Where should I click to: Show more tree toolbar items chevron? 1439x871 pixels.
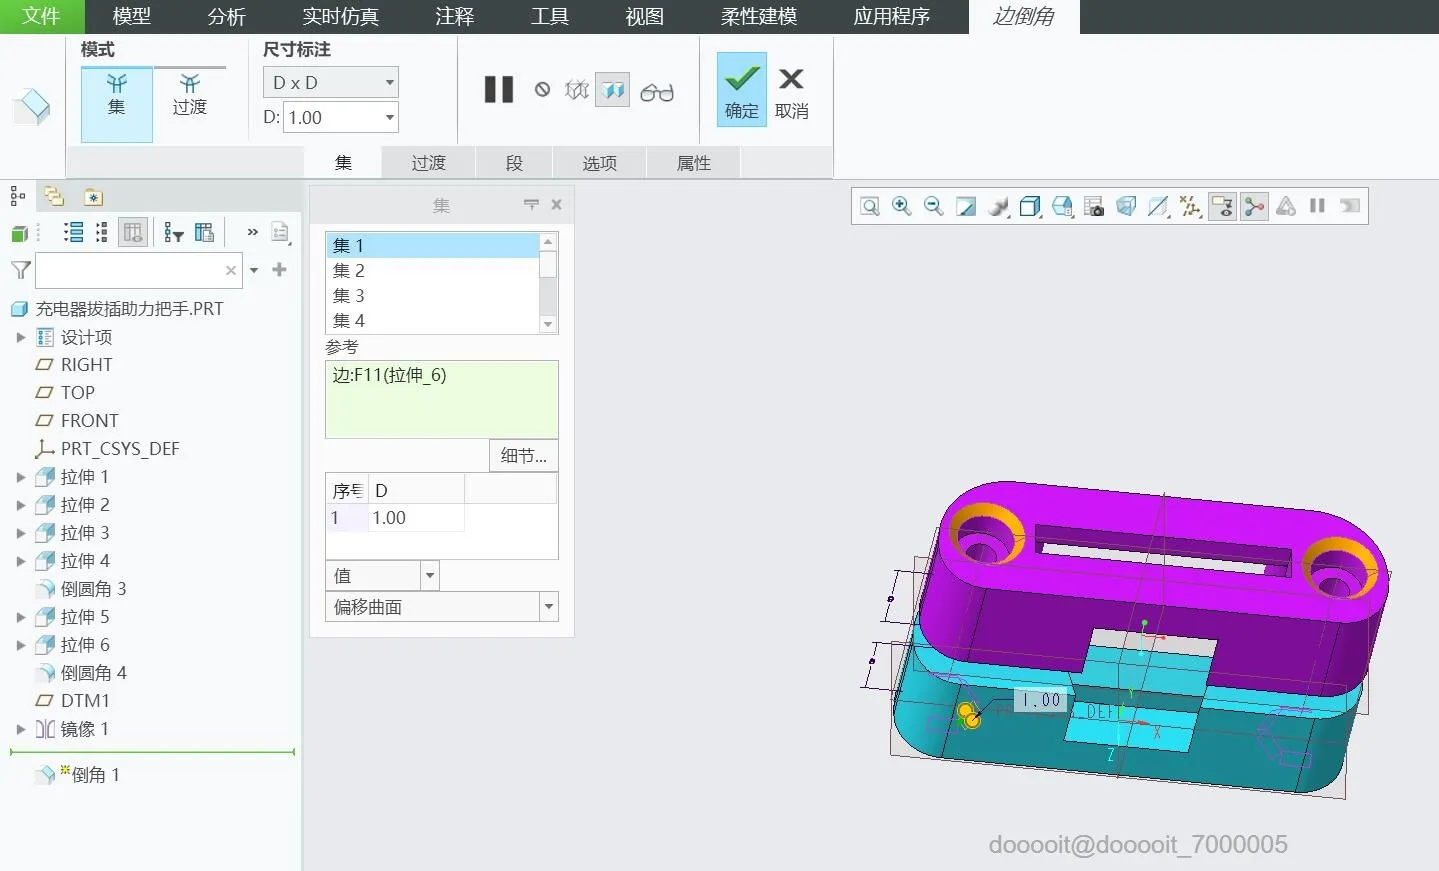253,232
